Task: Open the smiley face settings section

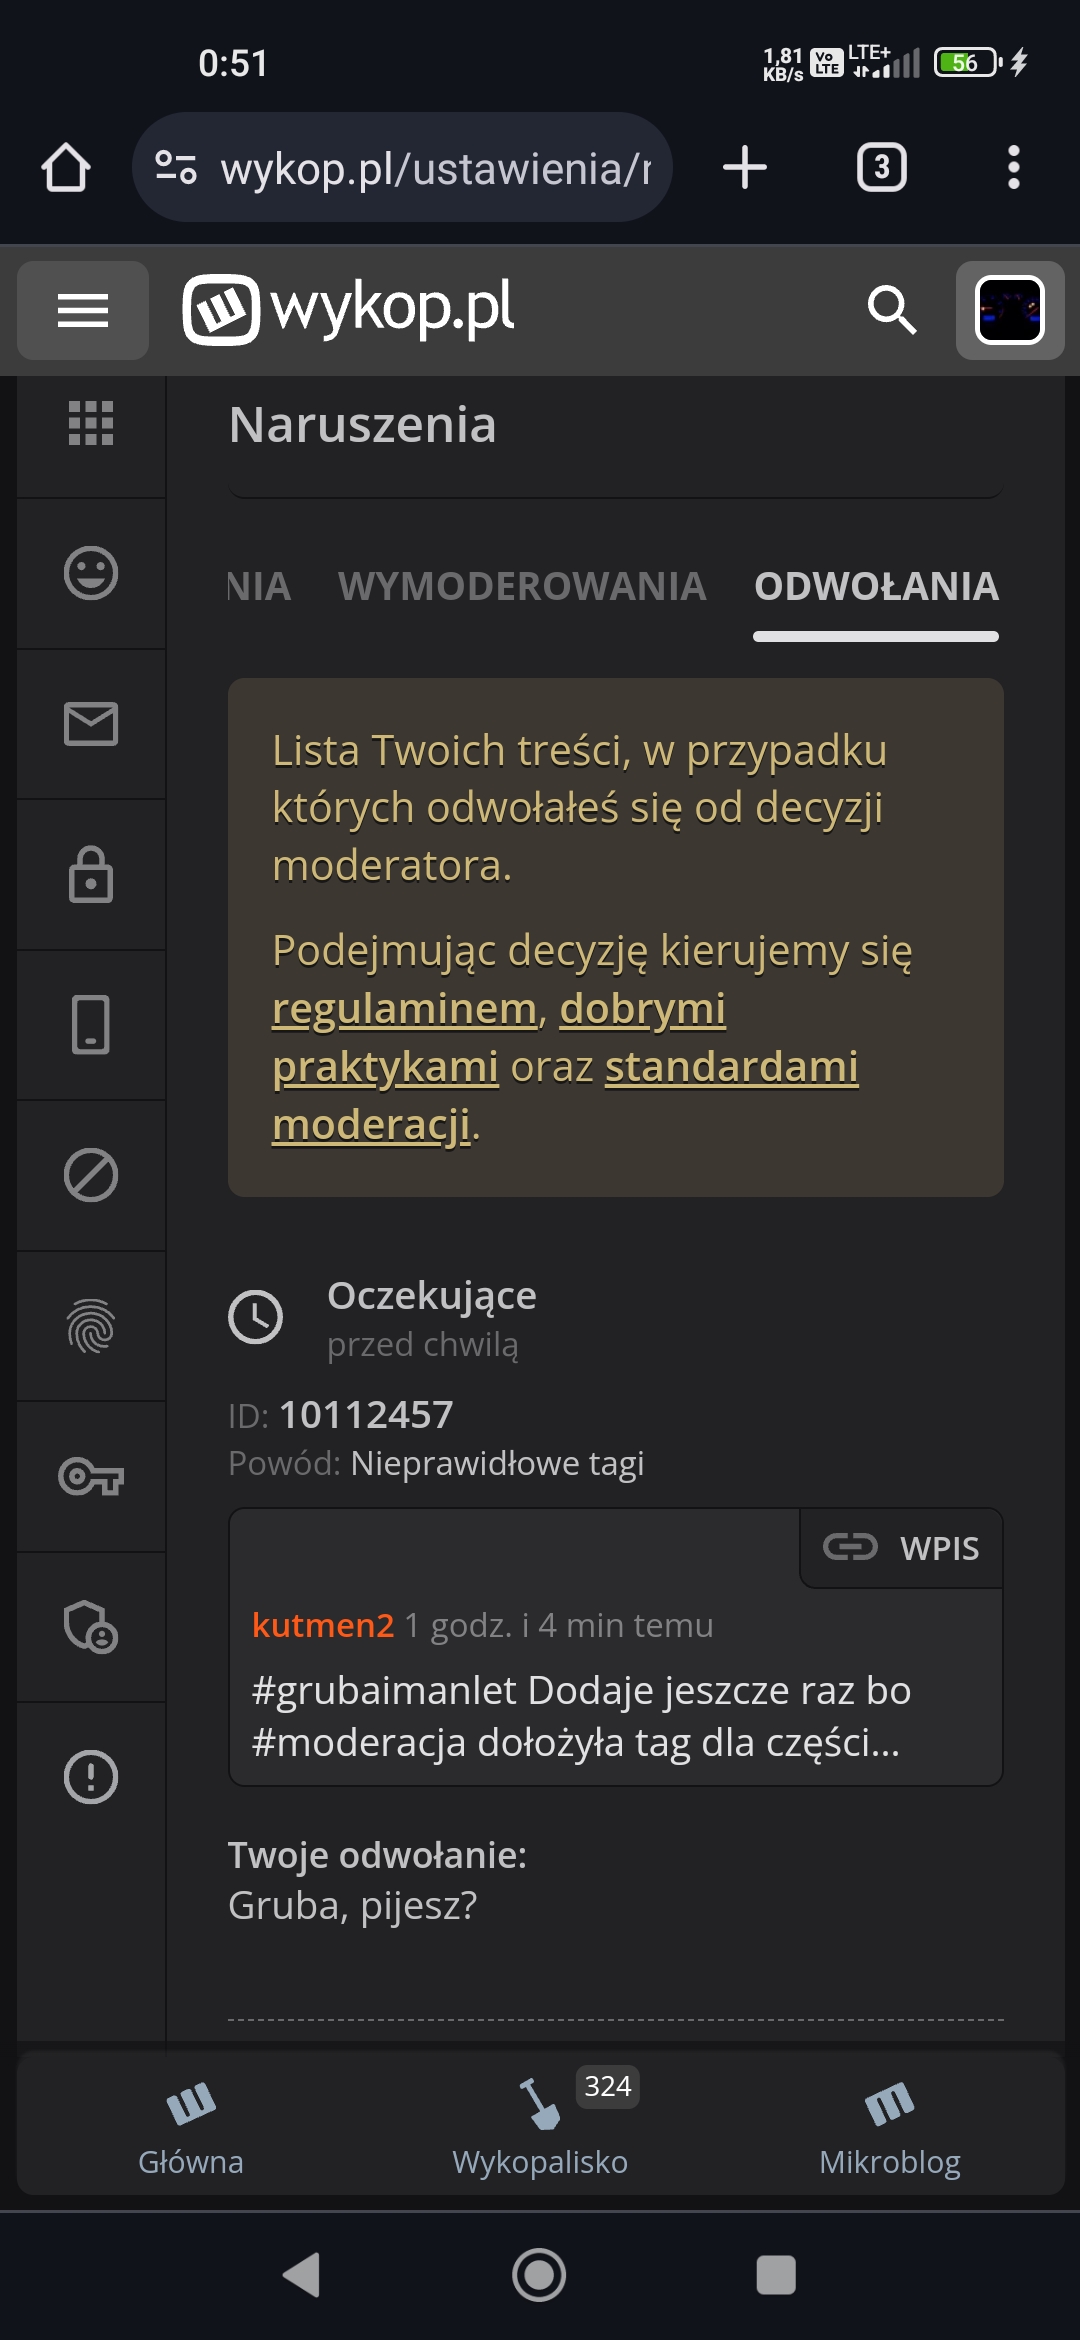Action: coord(91,574)
